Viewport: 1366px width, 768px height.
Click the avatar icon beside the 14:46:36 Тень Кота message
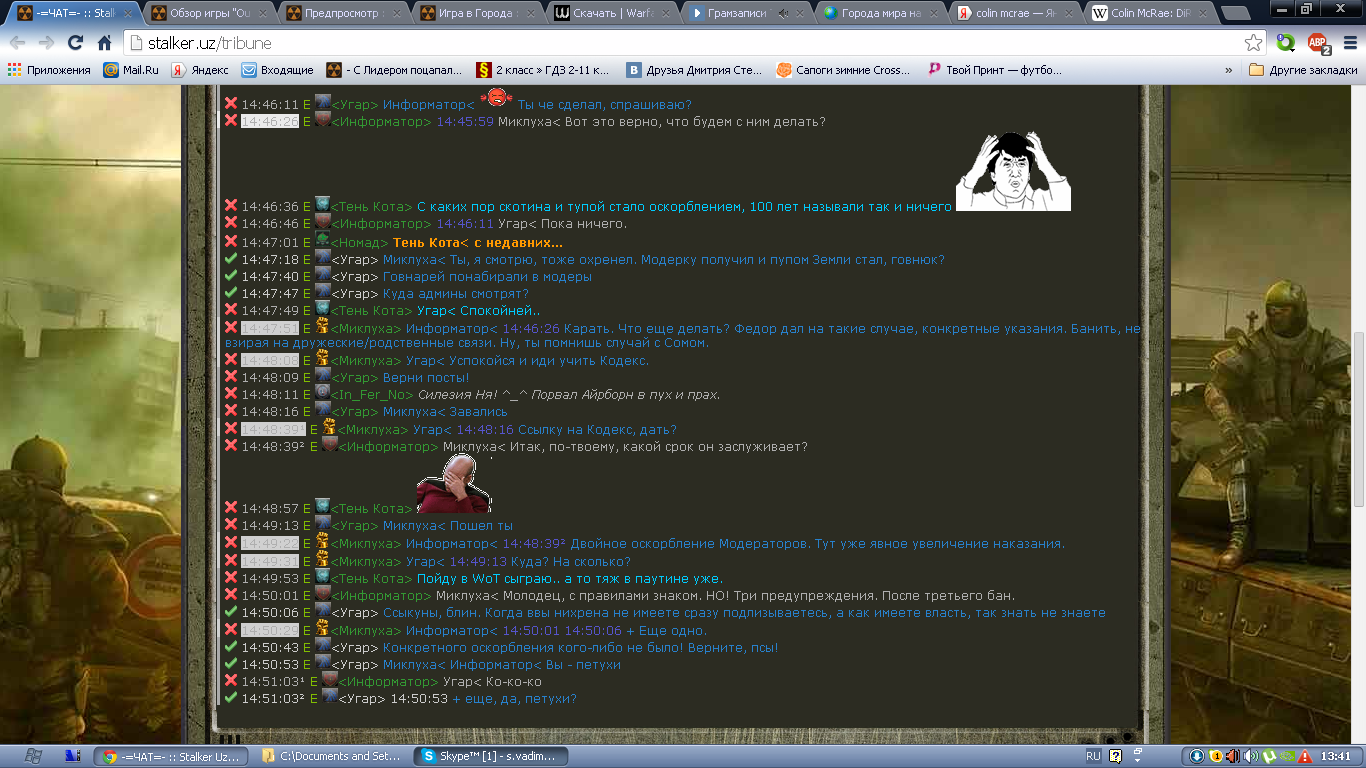[322, 205]
